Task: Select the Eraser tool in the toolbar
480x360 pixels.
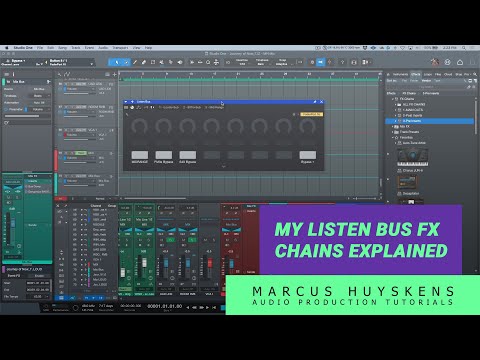Action: point(144,62)
